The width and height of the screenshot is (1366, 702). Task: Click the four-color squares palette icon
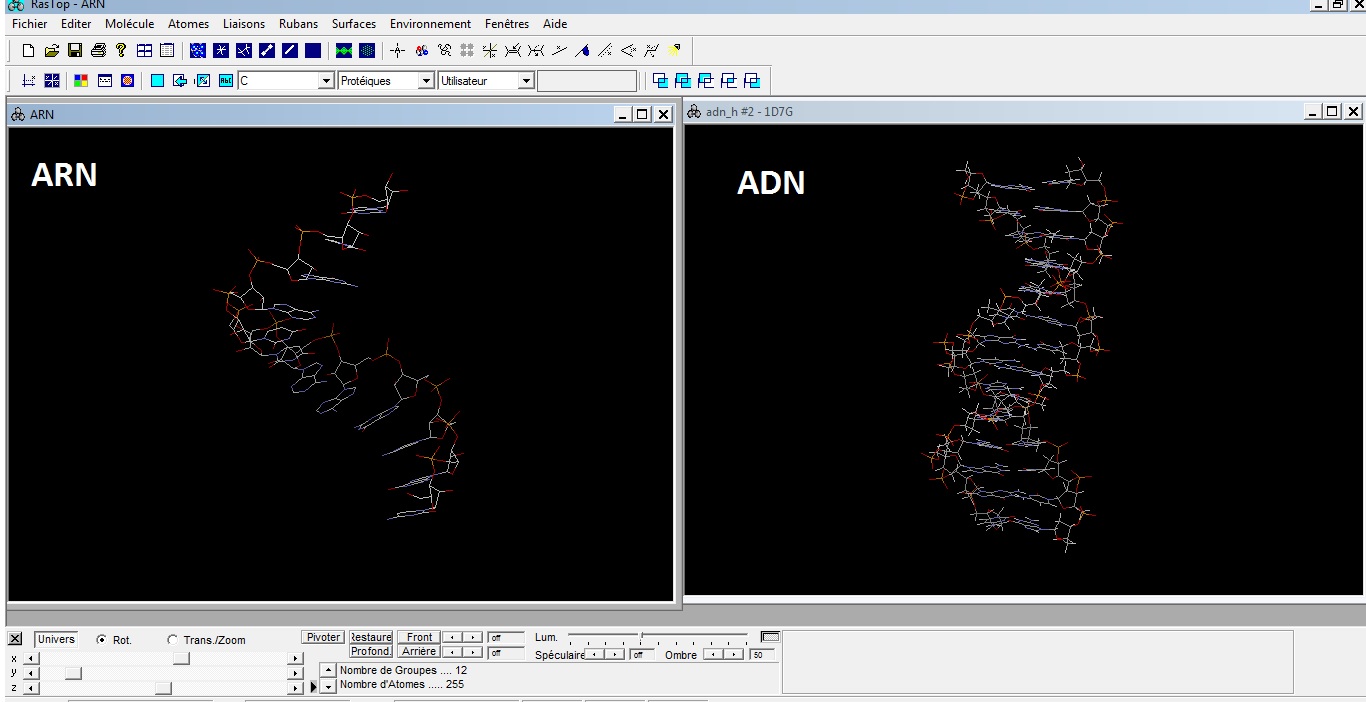pyautogui.click(x=83, y=81)
